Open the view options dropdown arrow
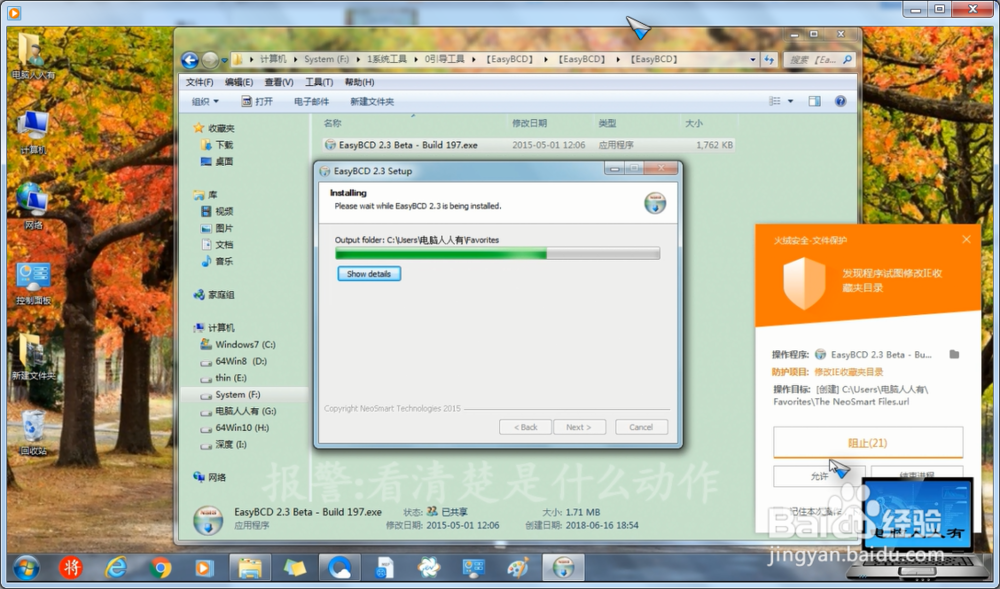The height and width of the screenshot is (589, 1000). point(790,101)
